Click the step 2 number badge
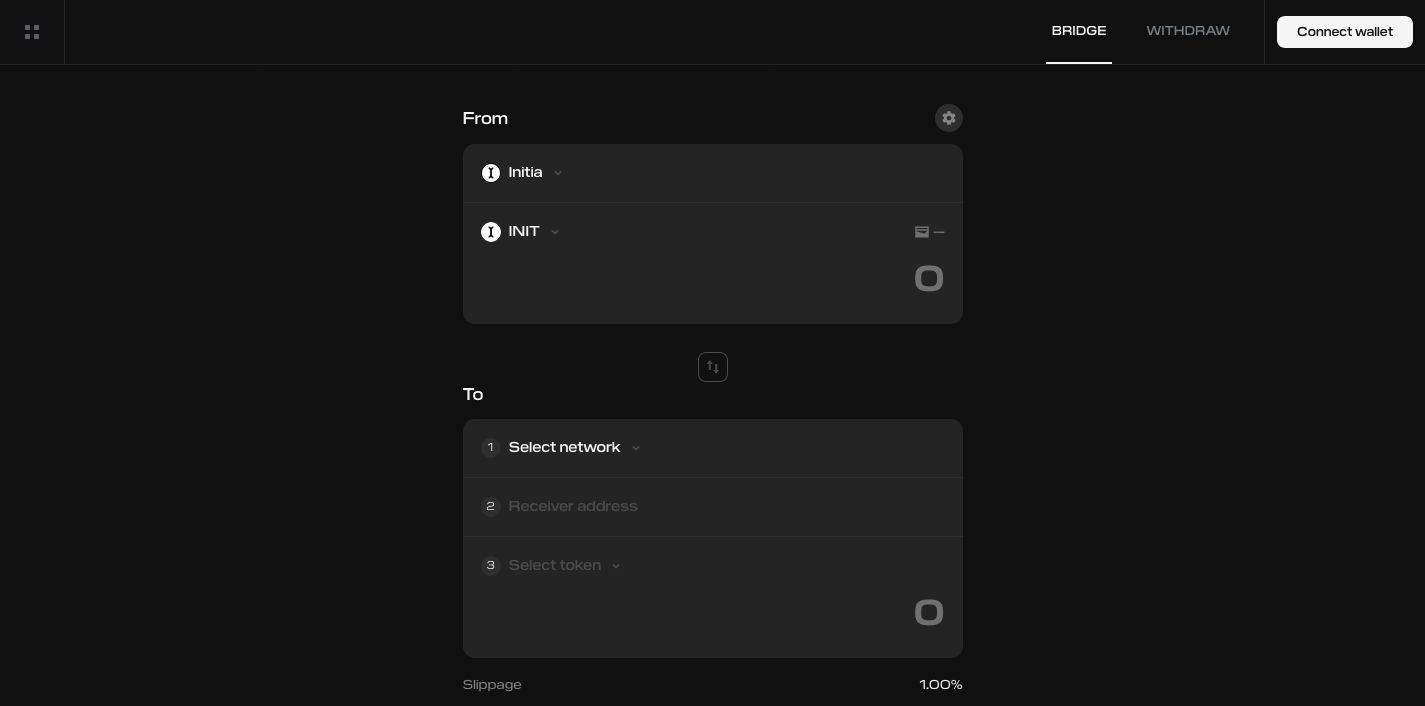 tap(490, 507)
